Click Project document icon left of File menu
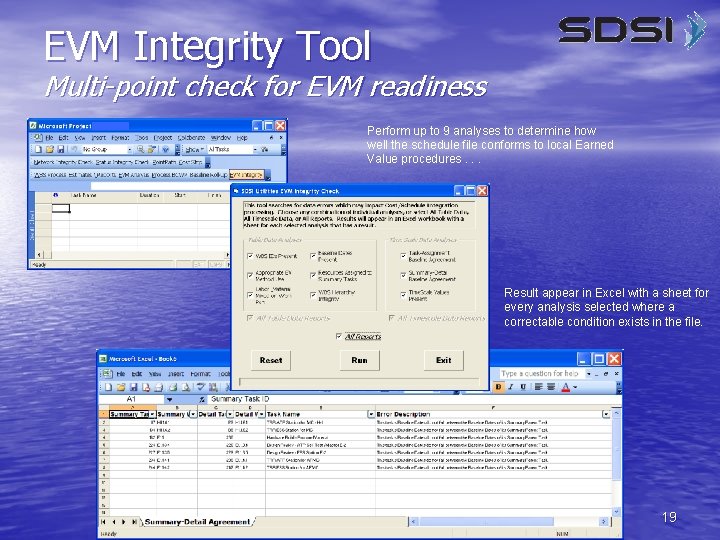The height and width of the screenshot is (540, 720). click(x=38, y=137)
